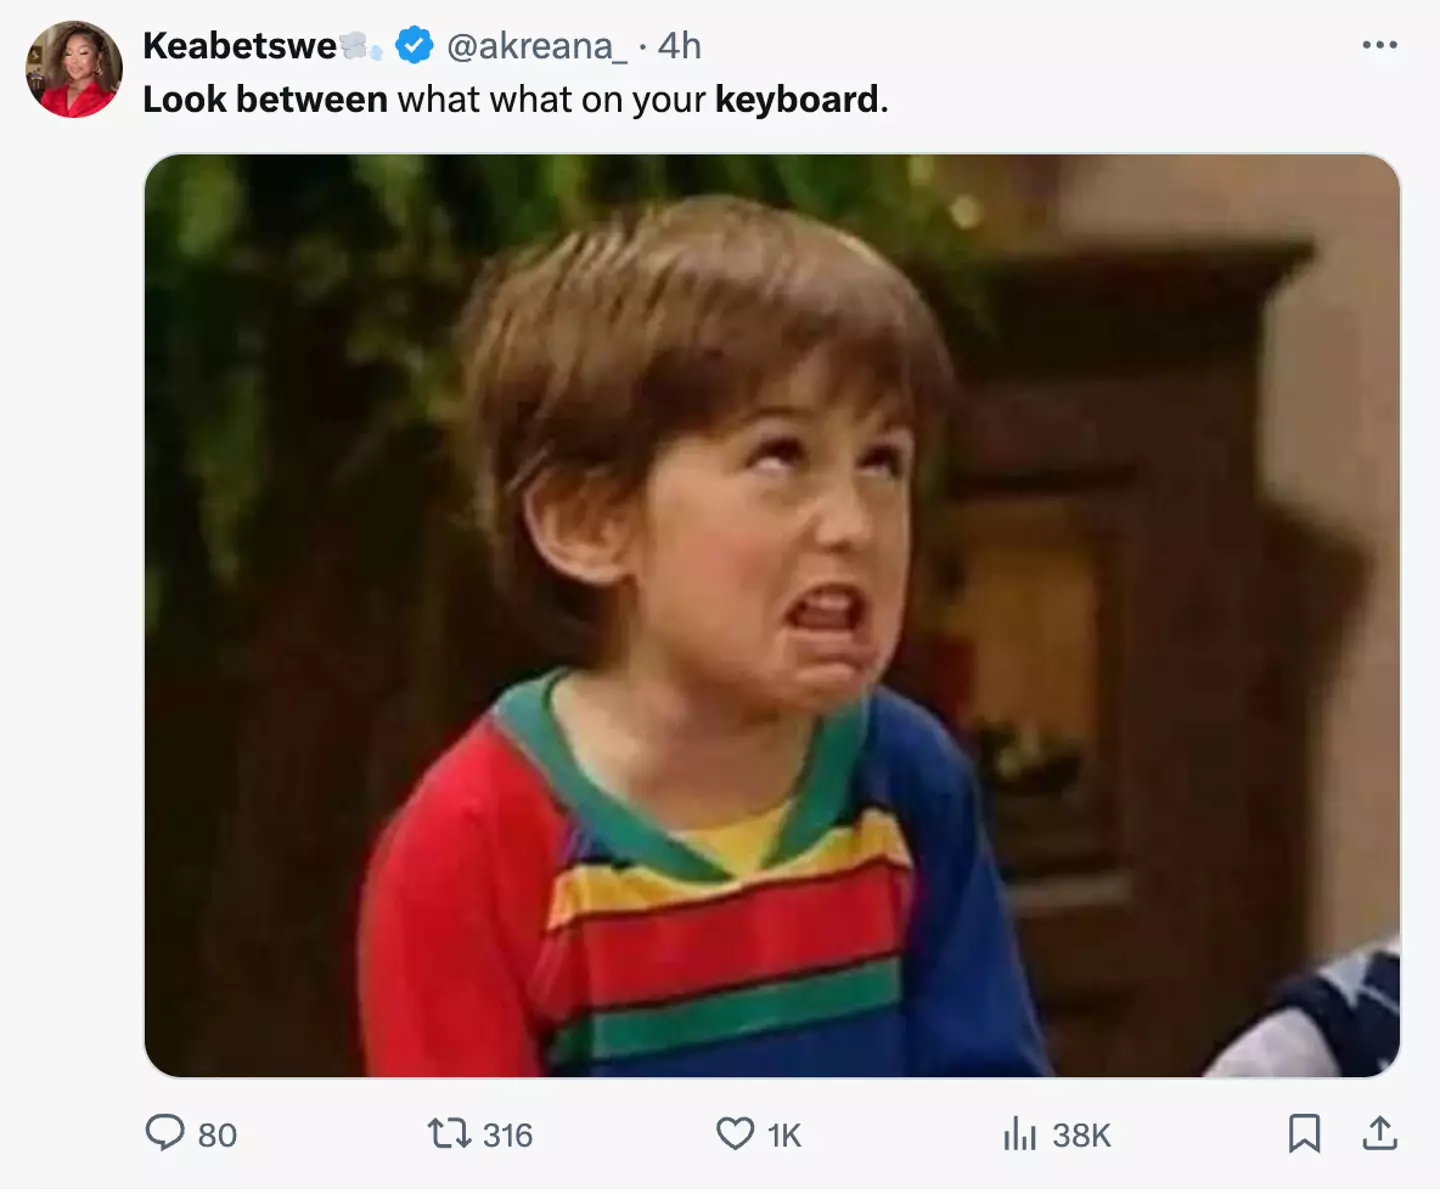
Task: Open view analytics bar chart icon
Action: point(1019,1134)
